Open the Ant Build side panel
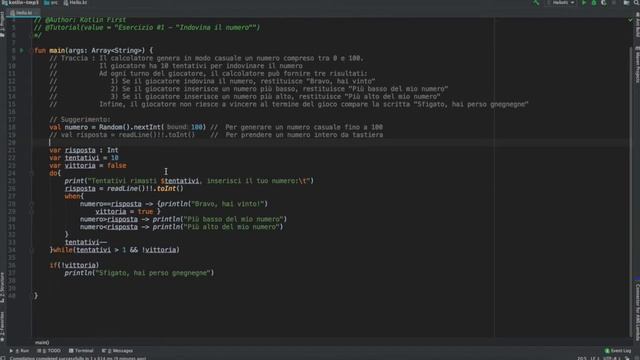The width and height of the screenshot is (640, 360). (637, 24)
